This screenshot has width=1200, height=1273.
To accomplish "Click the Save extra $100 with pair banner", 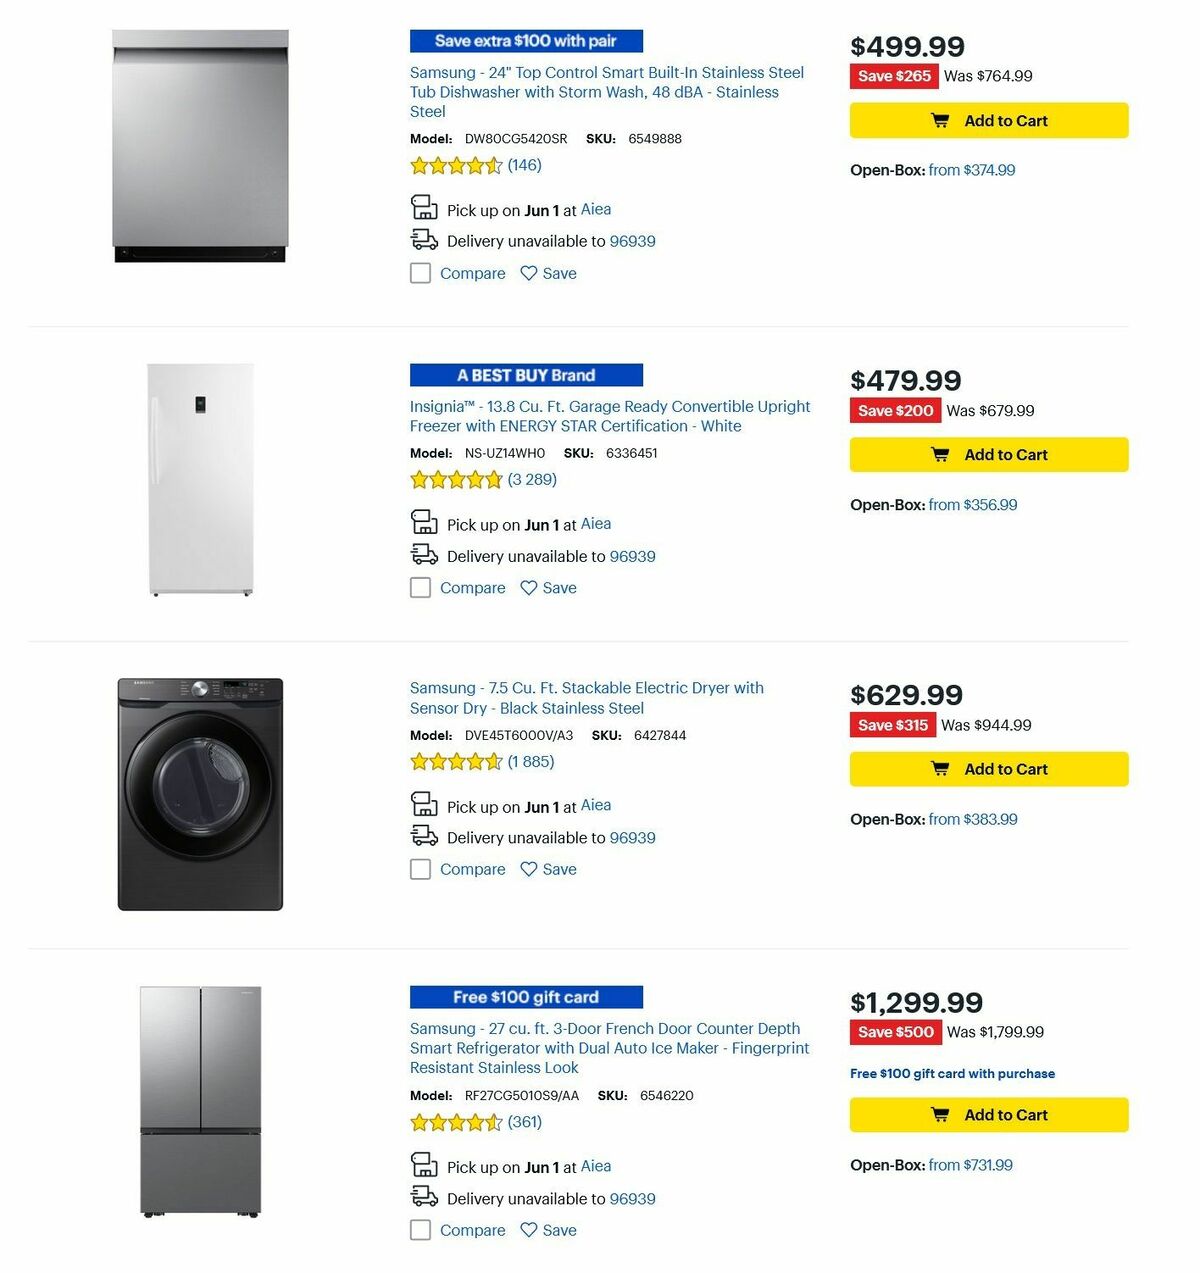I will pos(525,41).
